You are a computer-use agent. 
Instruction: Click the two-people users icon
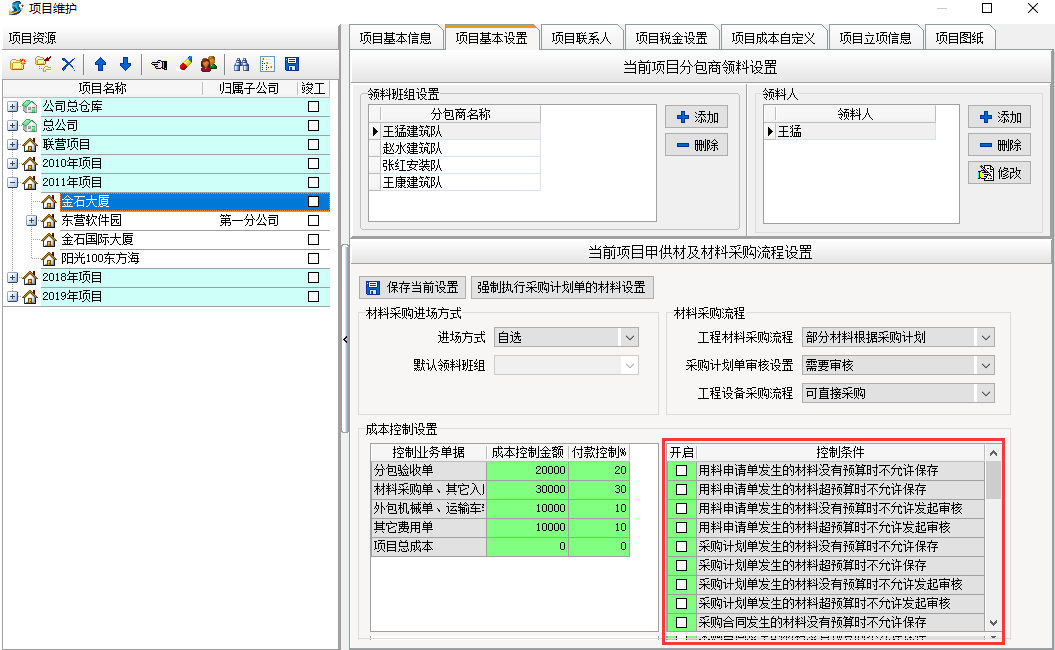(209, 64)
